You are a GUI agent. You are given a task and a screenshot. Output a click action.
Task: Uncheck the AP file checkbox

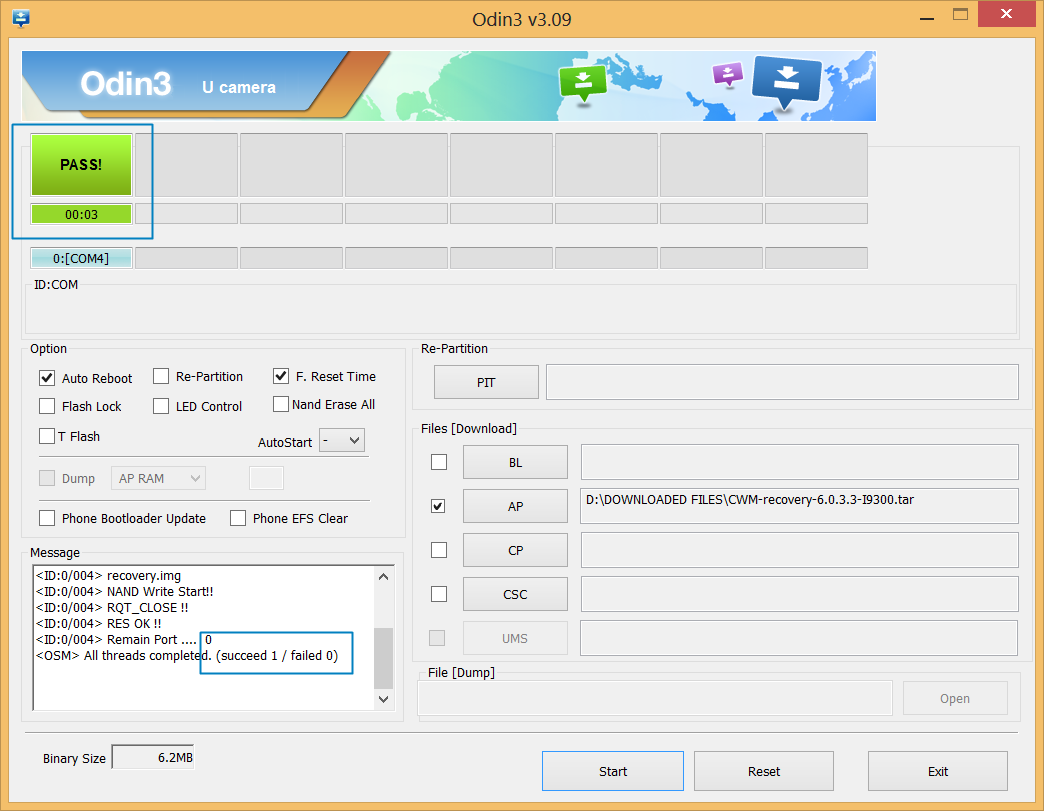tap(438, 506)
